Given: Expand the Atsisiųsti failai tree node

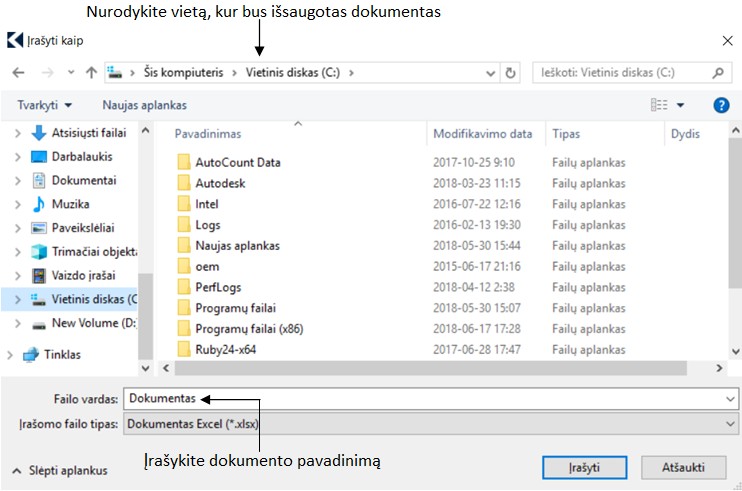Looking at the screenshot, I should [18, 133].
